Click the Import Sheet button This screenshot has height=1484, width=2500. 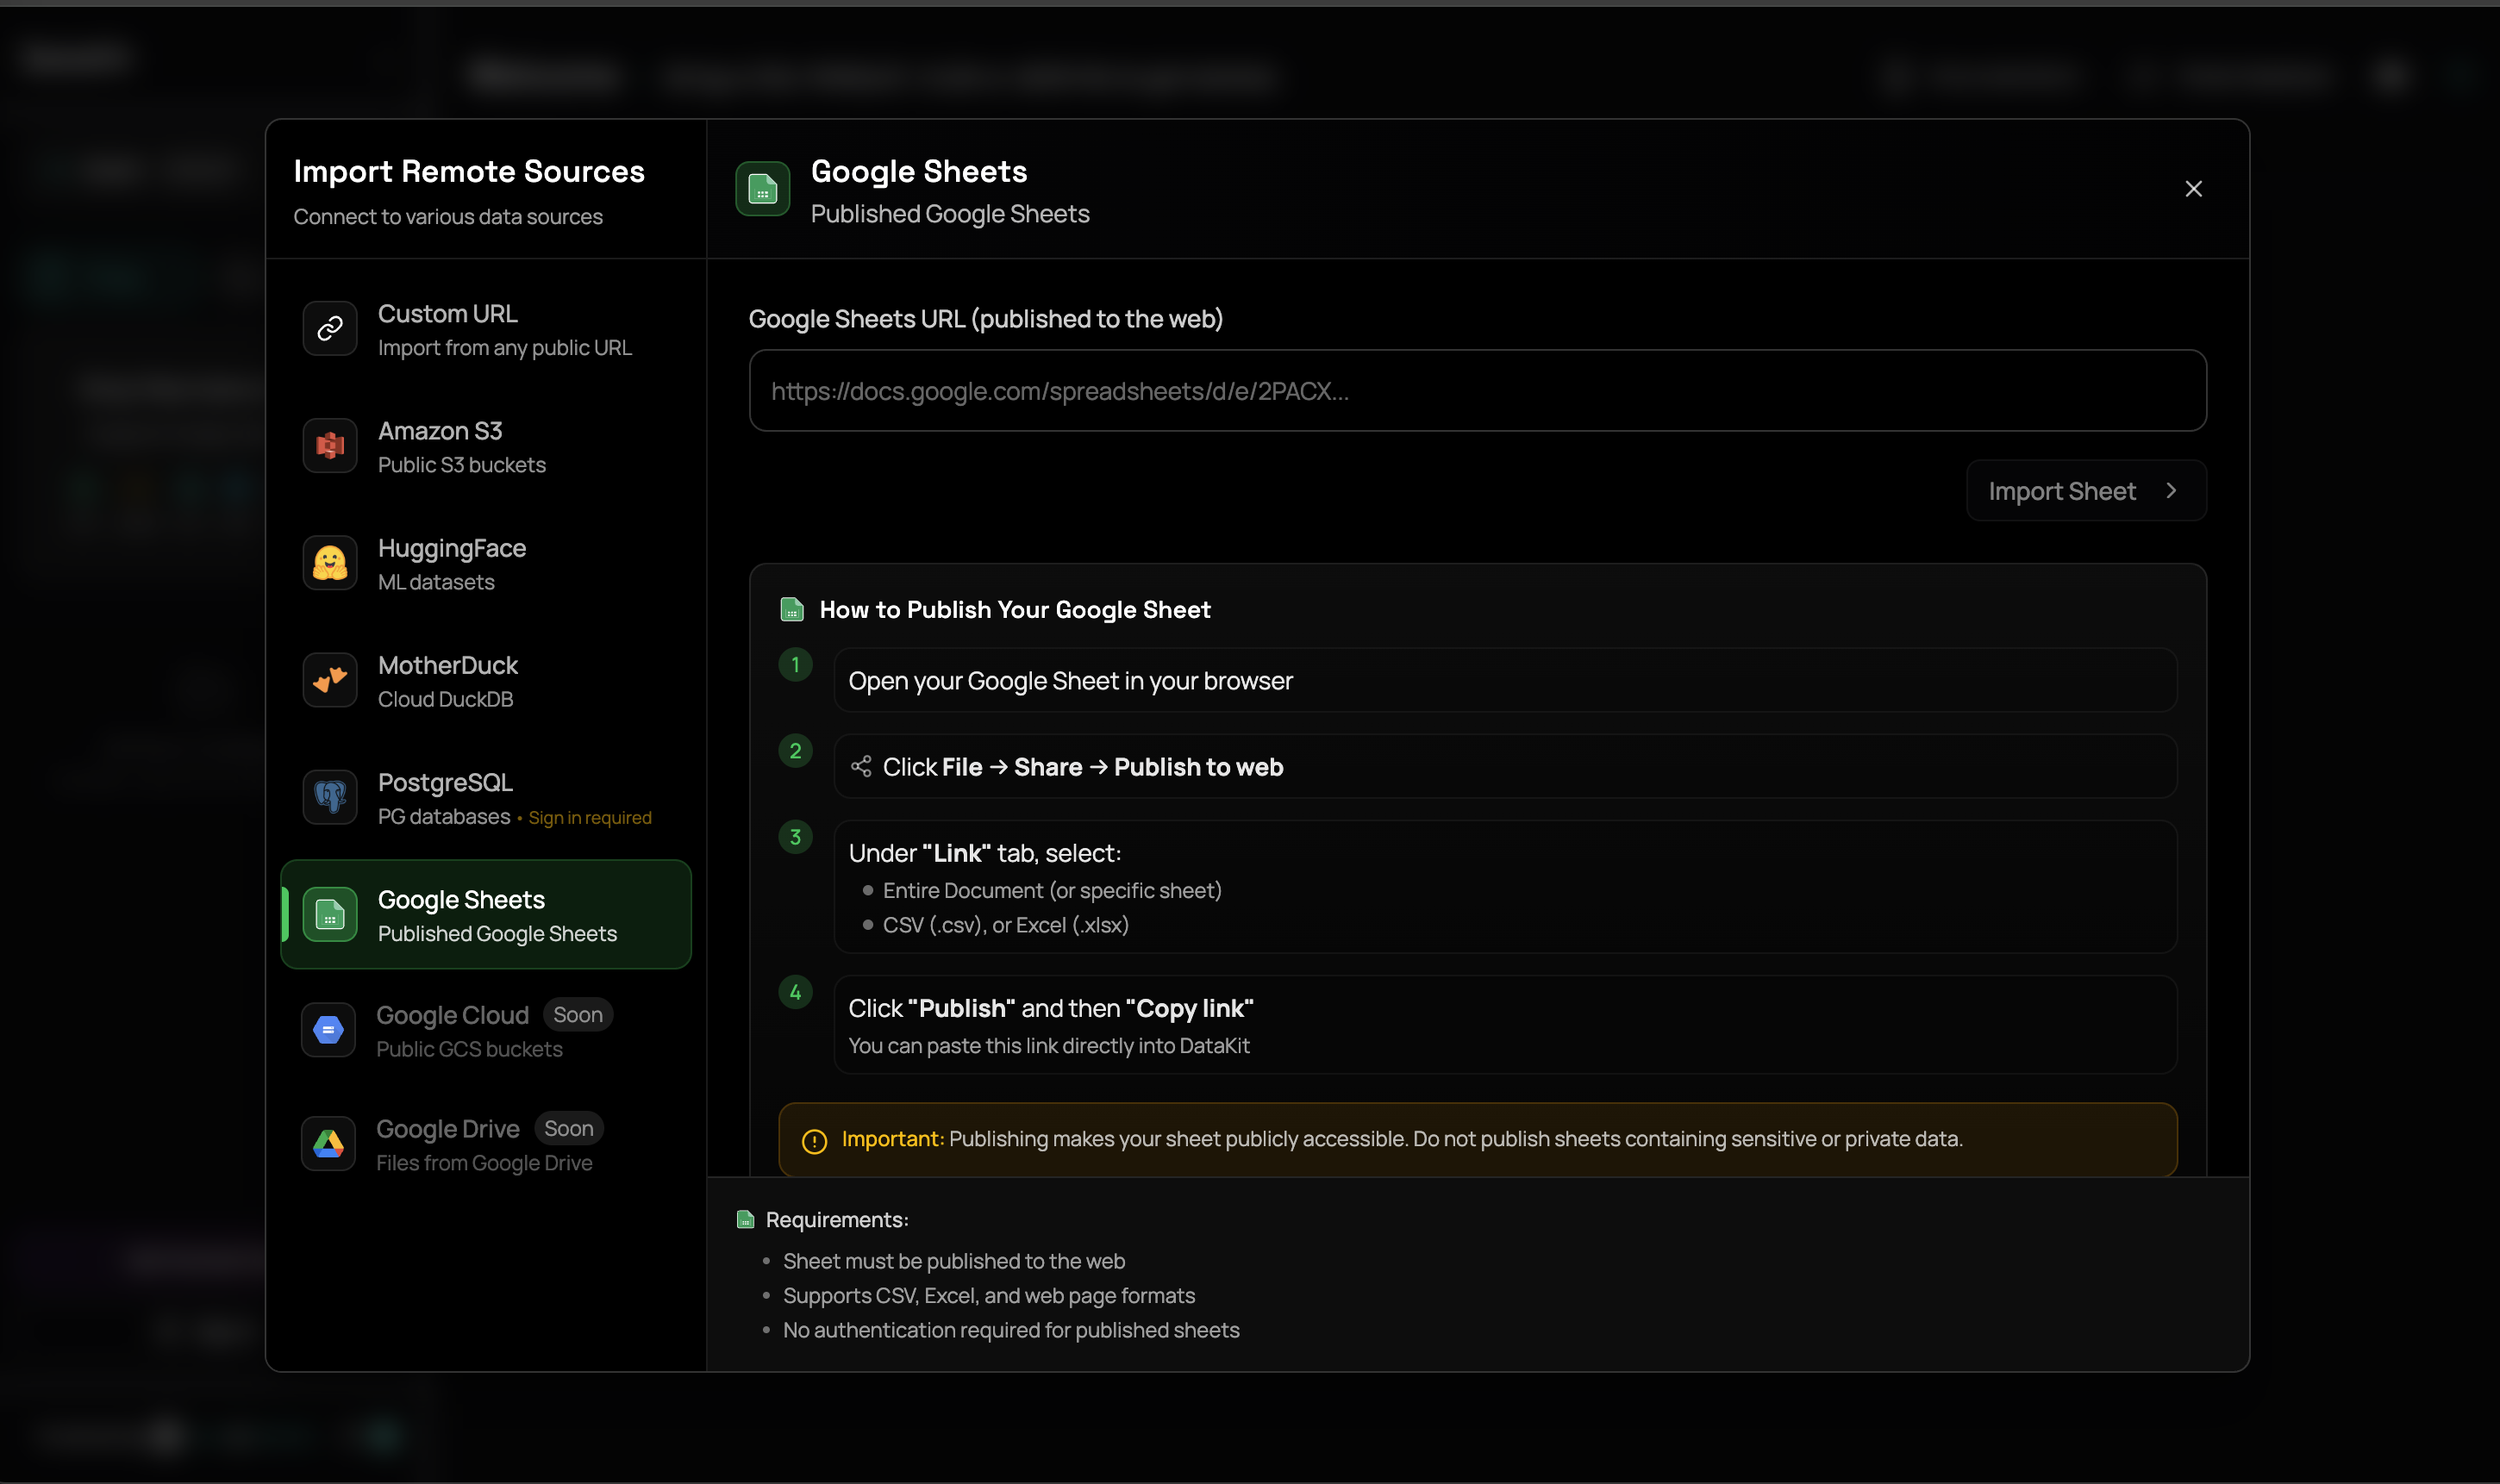pos(2062,491)
